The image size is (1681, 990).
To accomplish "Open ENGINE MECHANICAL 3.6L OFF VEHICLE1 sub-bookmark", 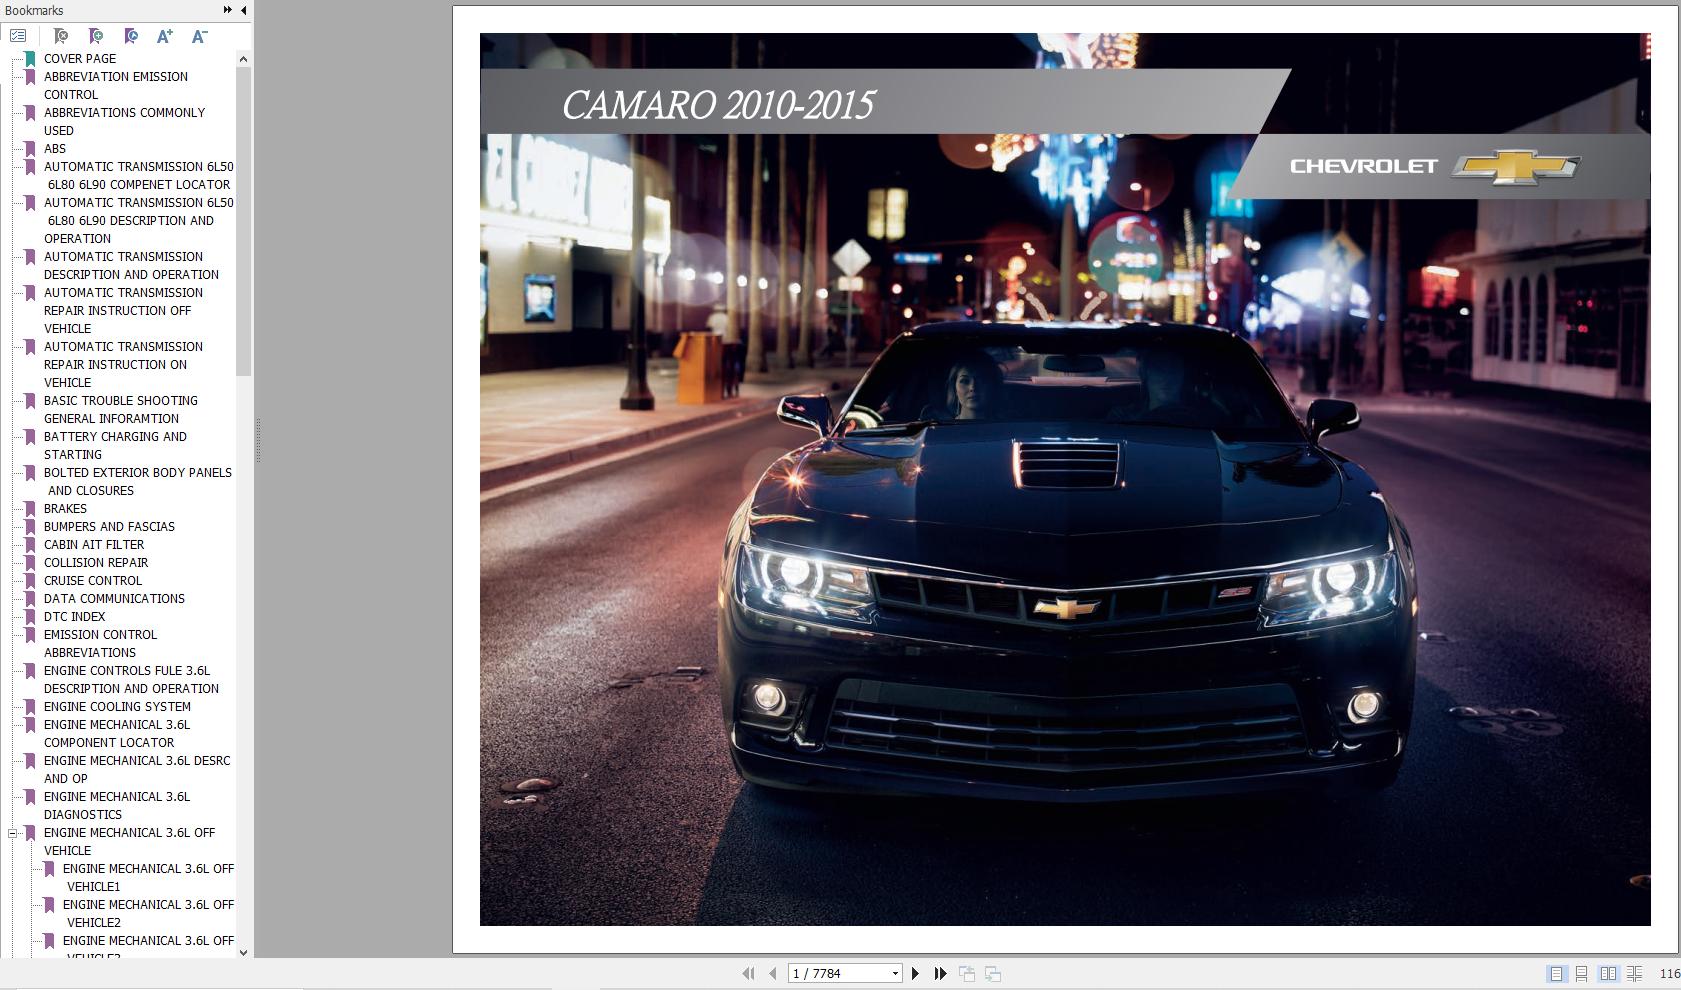I will 148,878.
